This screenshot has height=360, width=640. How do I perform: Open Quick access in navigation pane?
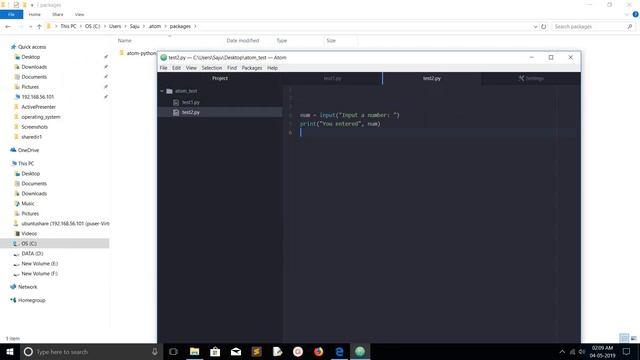pyautogui.click(x=32, y=47)
